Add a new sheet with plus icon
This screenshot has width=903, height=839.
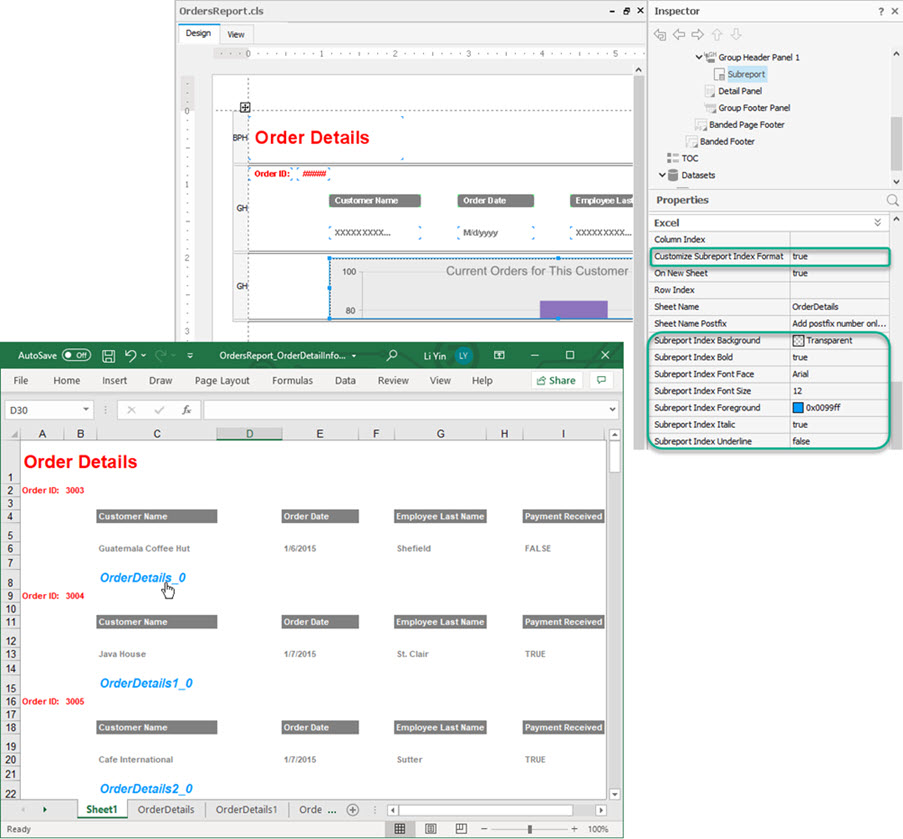coord(353,810)
